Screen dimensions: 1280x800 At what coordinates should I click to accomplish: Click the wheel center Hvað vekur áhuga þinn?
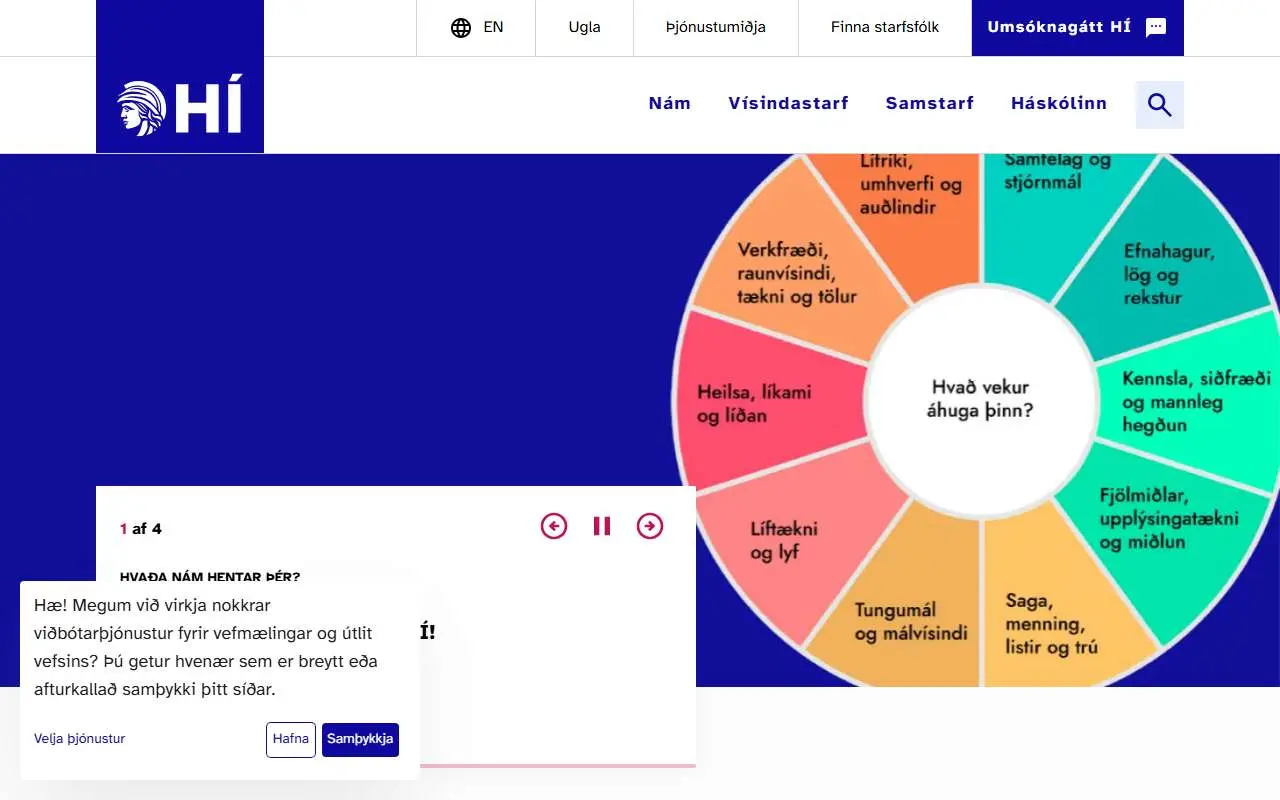[x=980, y=399]
